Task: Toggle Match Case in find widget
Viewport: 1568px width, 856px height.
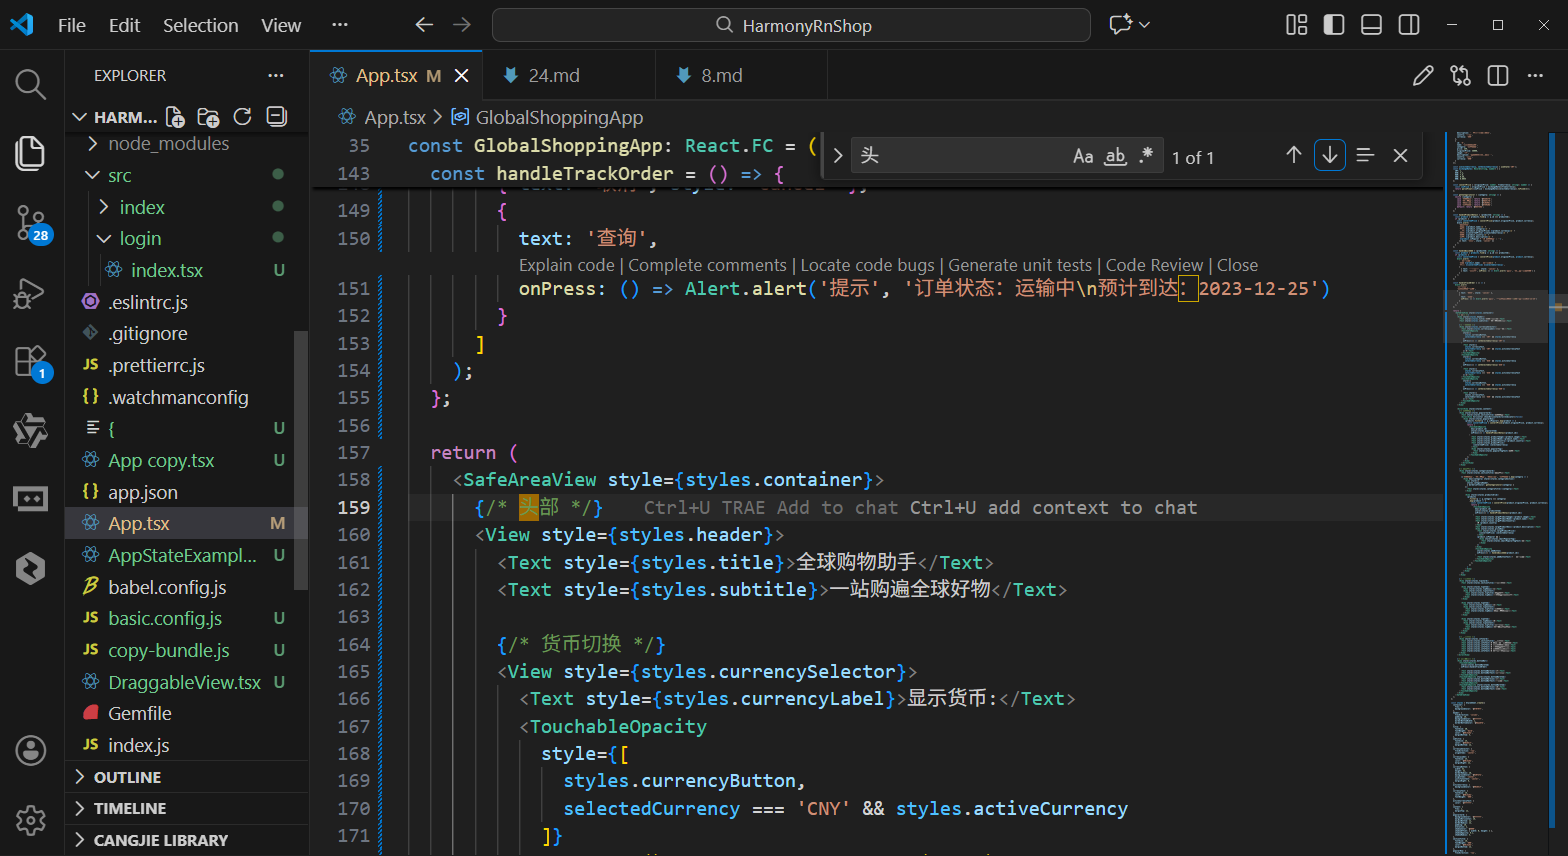Action: (x=1083, y=155)
